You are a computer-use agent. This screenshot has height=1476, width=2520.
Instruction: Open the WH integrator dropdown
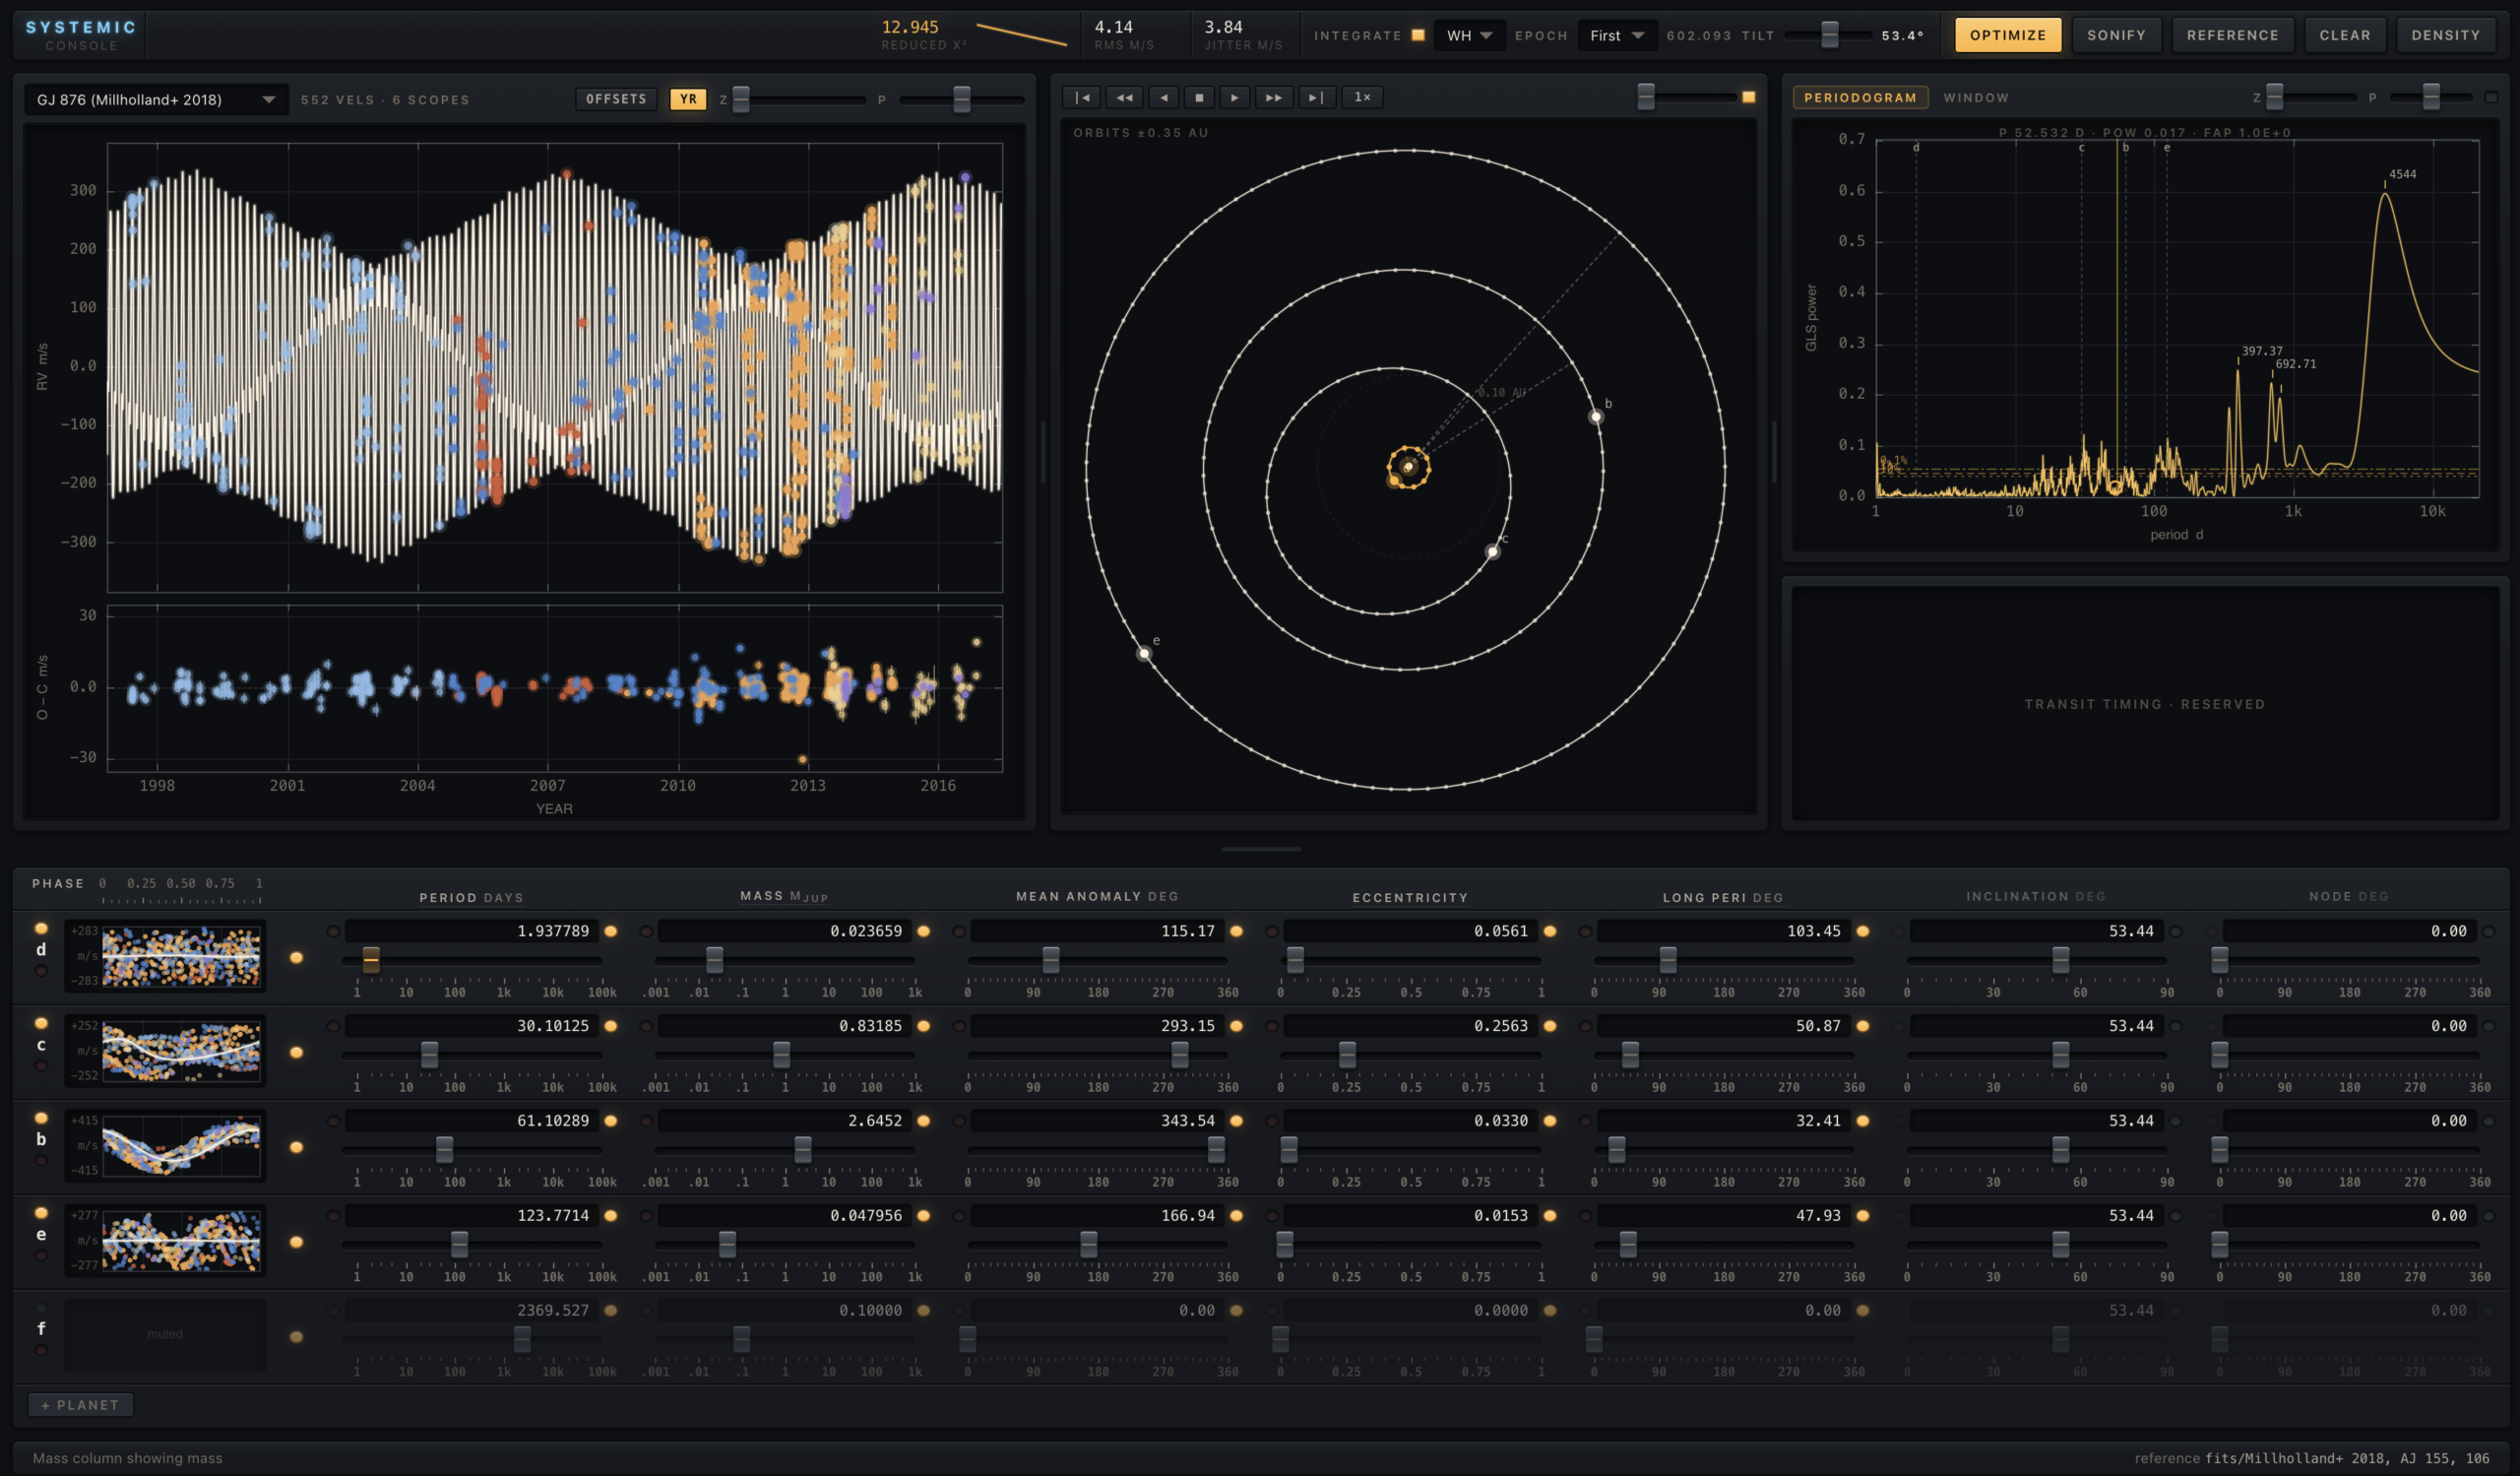click(x=1469, y=36)
